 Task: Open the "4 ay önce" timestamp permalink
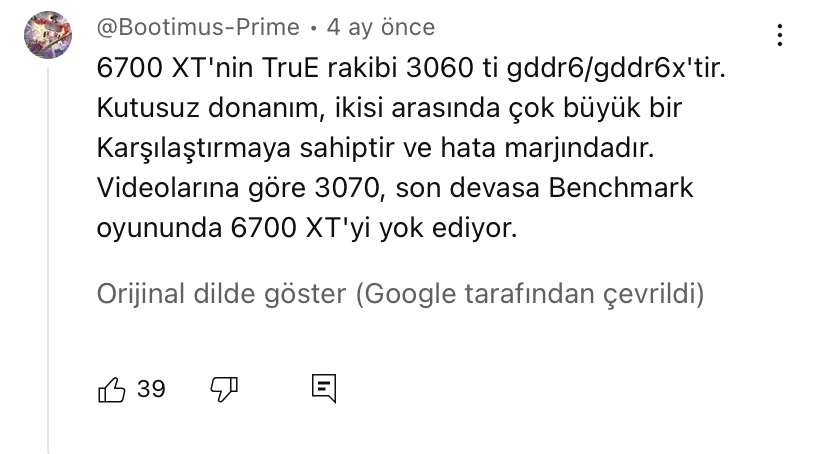pos(381,27)
